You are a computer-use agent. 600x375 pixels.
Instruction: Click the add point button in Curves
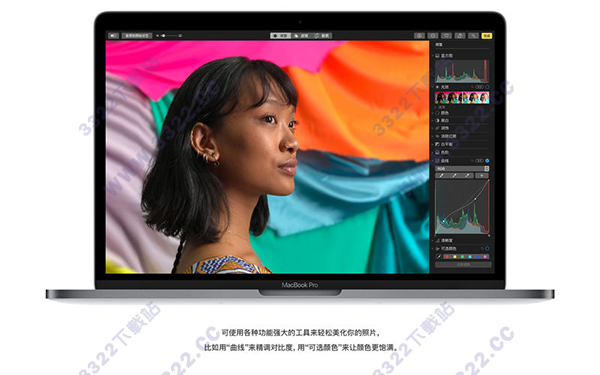482,176
